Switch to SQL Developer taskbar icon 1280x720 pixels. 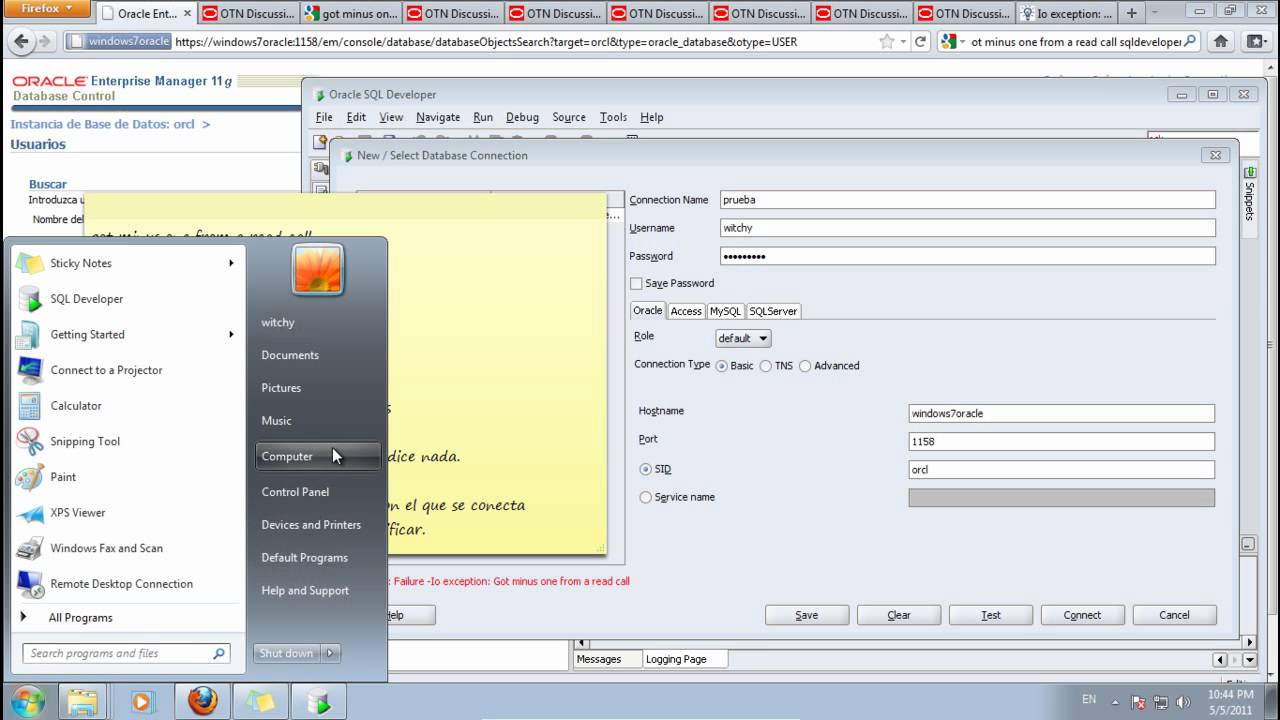coord(320,701)
